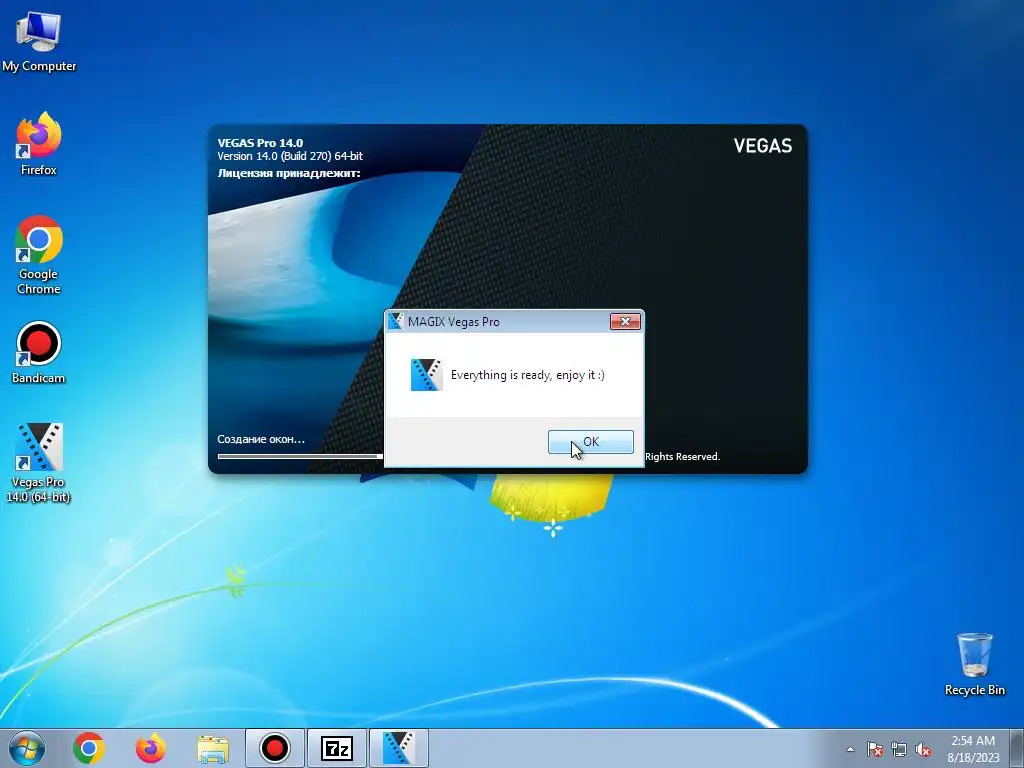Click the VEGAS logo on the splash screen
This screenshot has height=768, width=1024.
click(x=762, y=146)
